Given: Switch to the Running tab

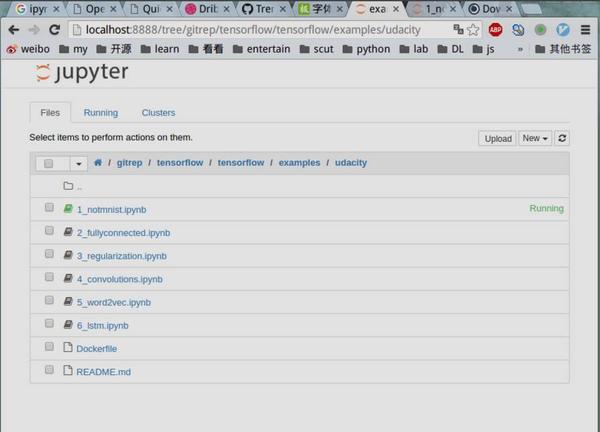Looking at the screenshot, I should coord(101,113).
